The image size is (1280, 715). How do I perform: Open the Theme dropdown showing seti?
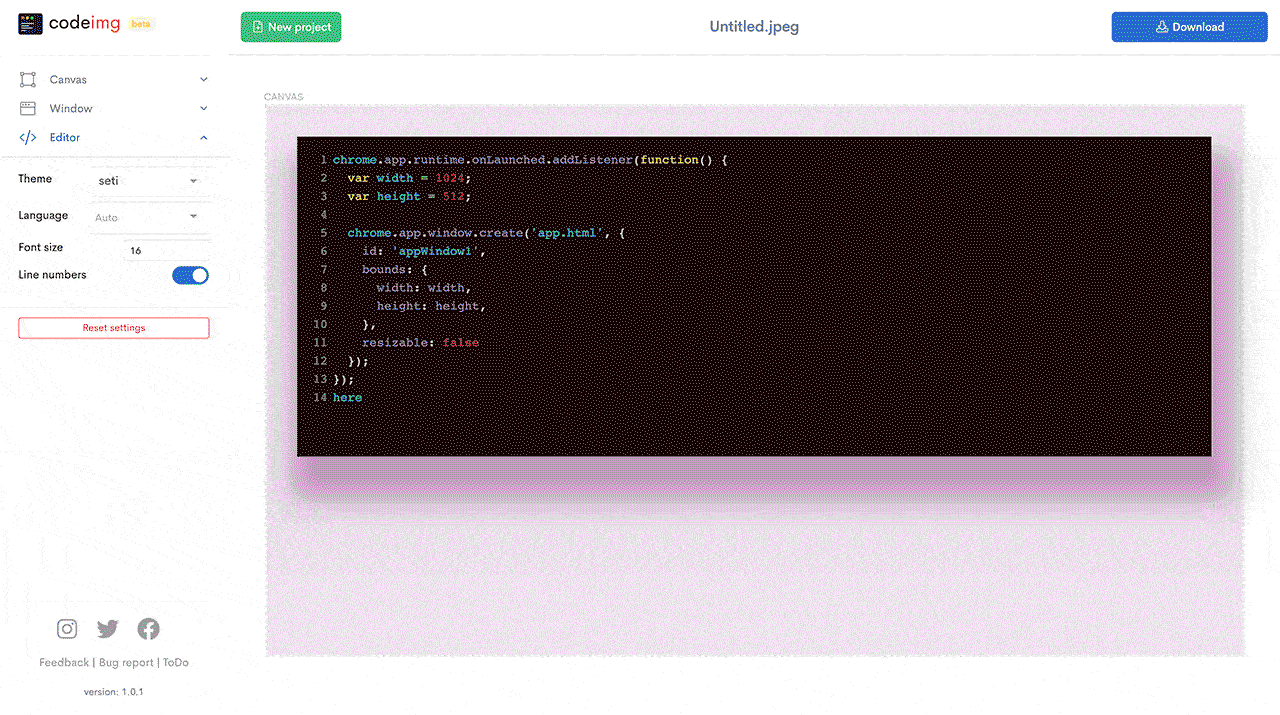(x=148, y=181)
